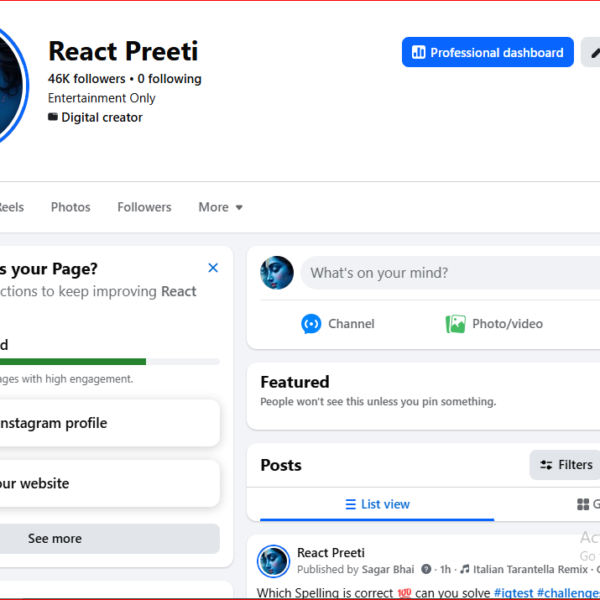Viewport: 600px width, 600px height.
Task: Open the Followers tab
Action: pyautogui.click(x=144, y=207)
